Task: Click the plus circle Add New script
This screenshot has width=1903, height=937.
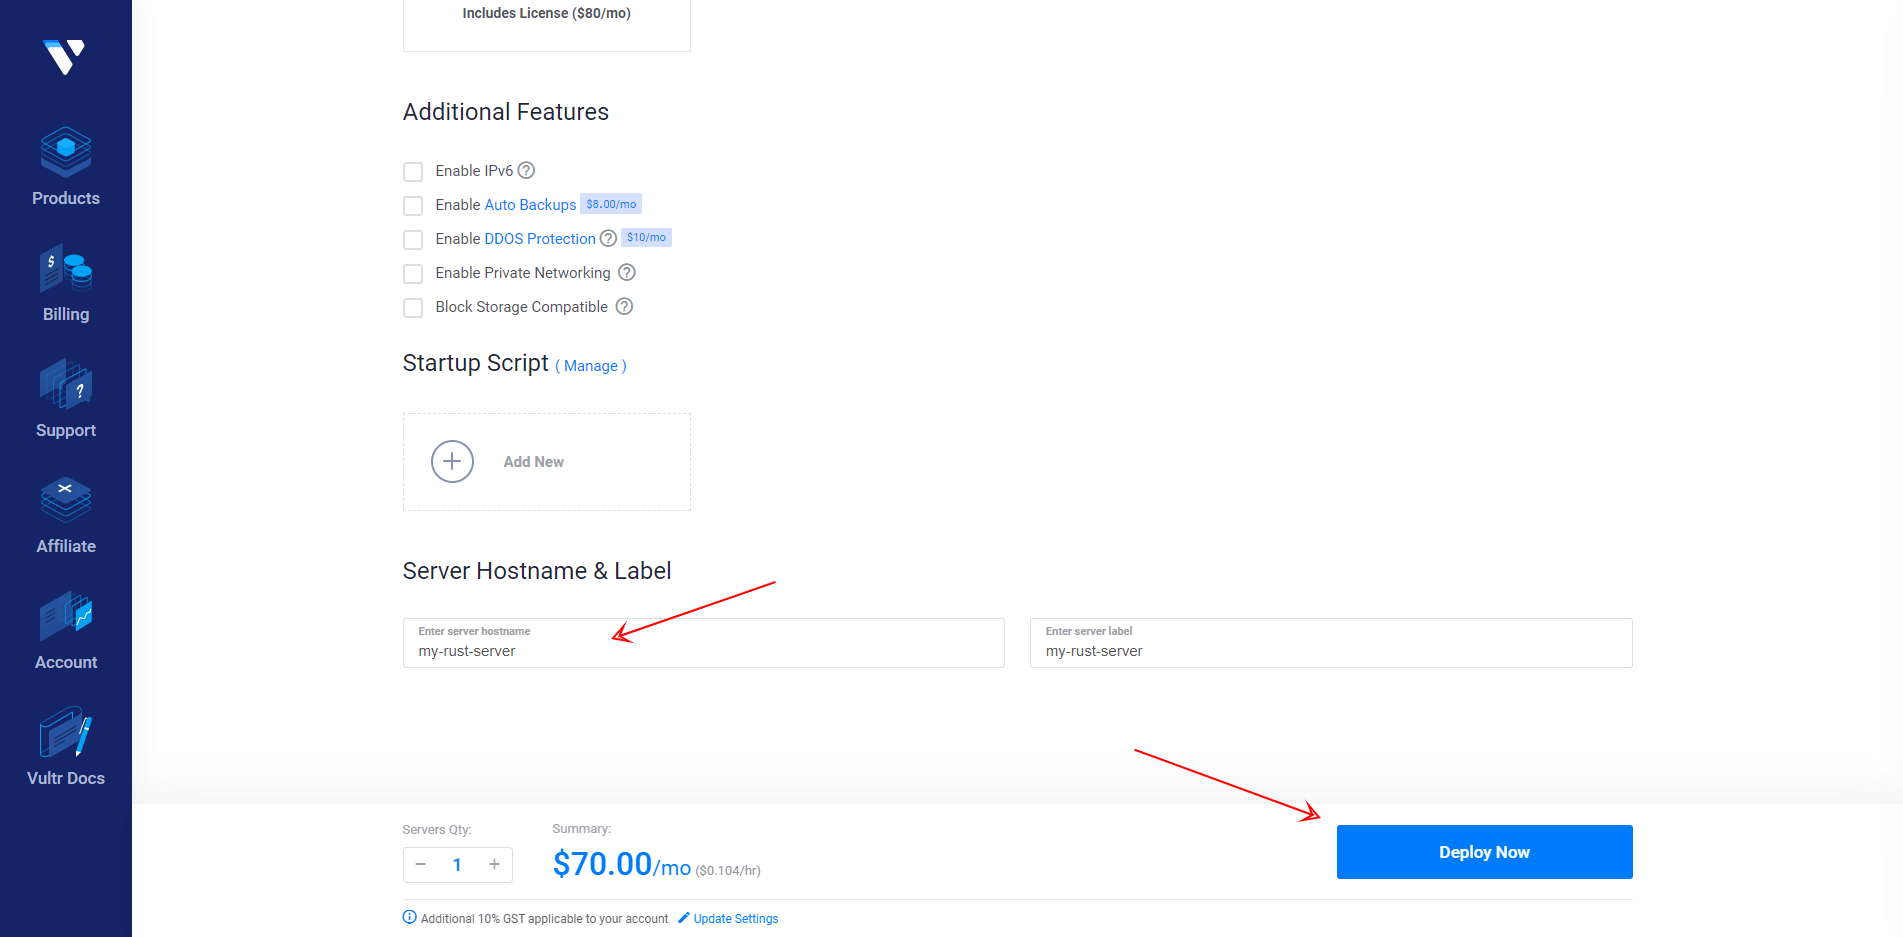Action: pos(452,462)
